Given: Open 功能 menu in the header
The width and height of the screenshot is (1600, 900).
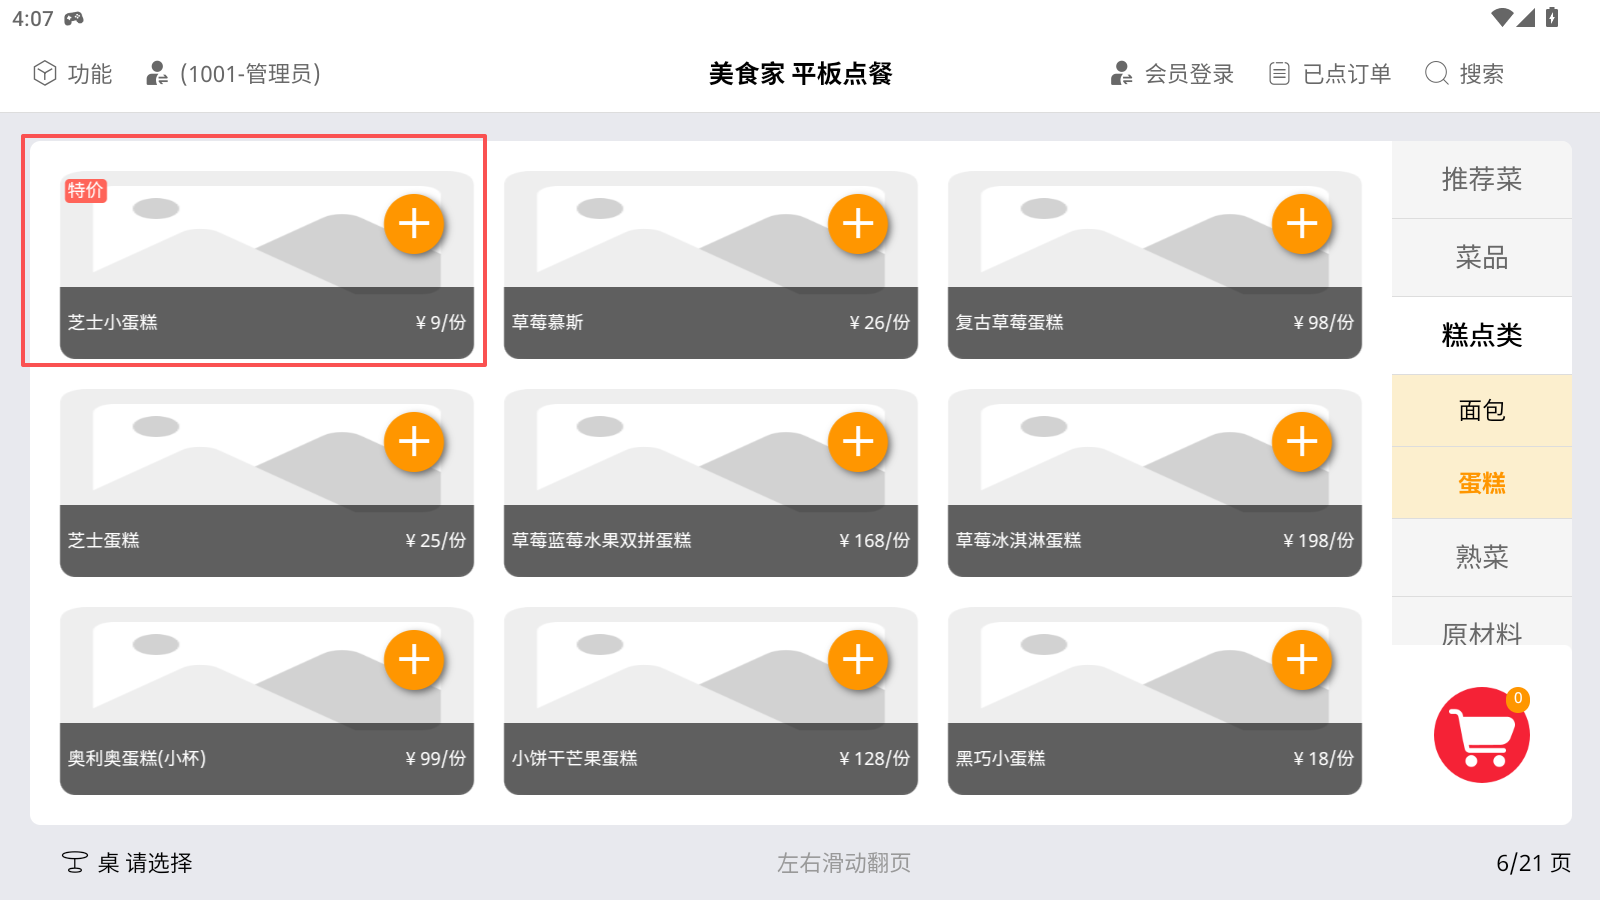Looking at the screenshot, I should pyautogui.click(x=73, y=74).
